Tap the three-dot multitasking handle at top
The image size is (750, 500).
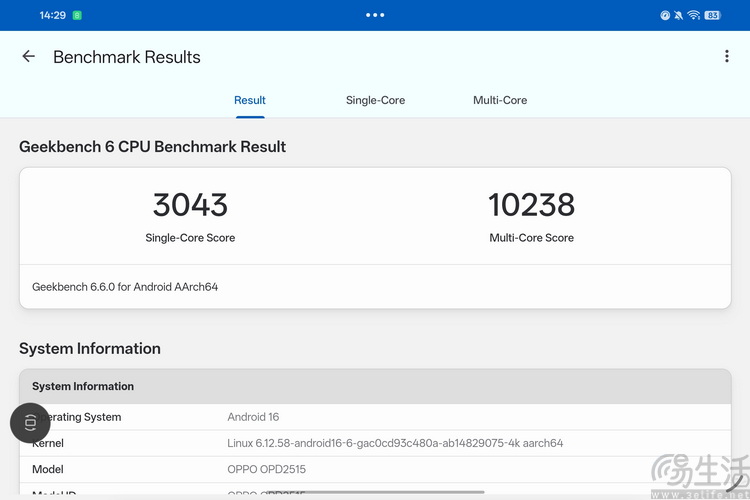[x=375, y=15]
